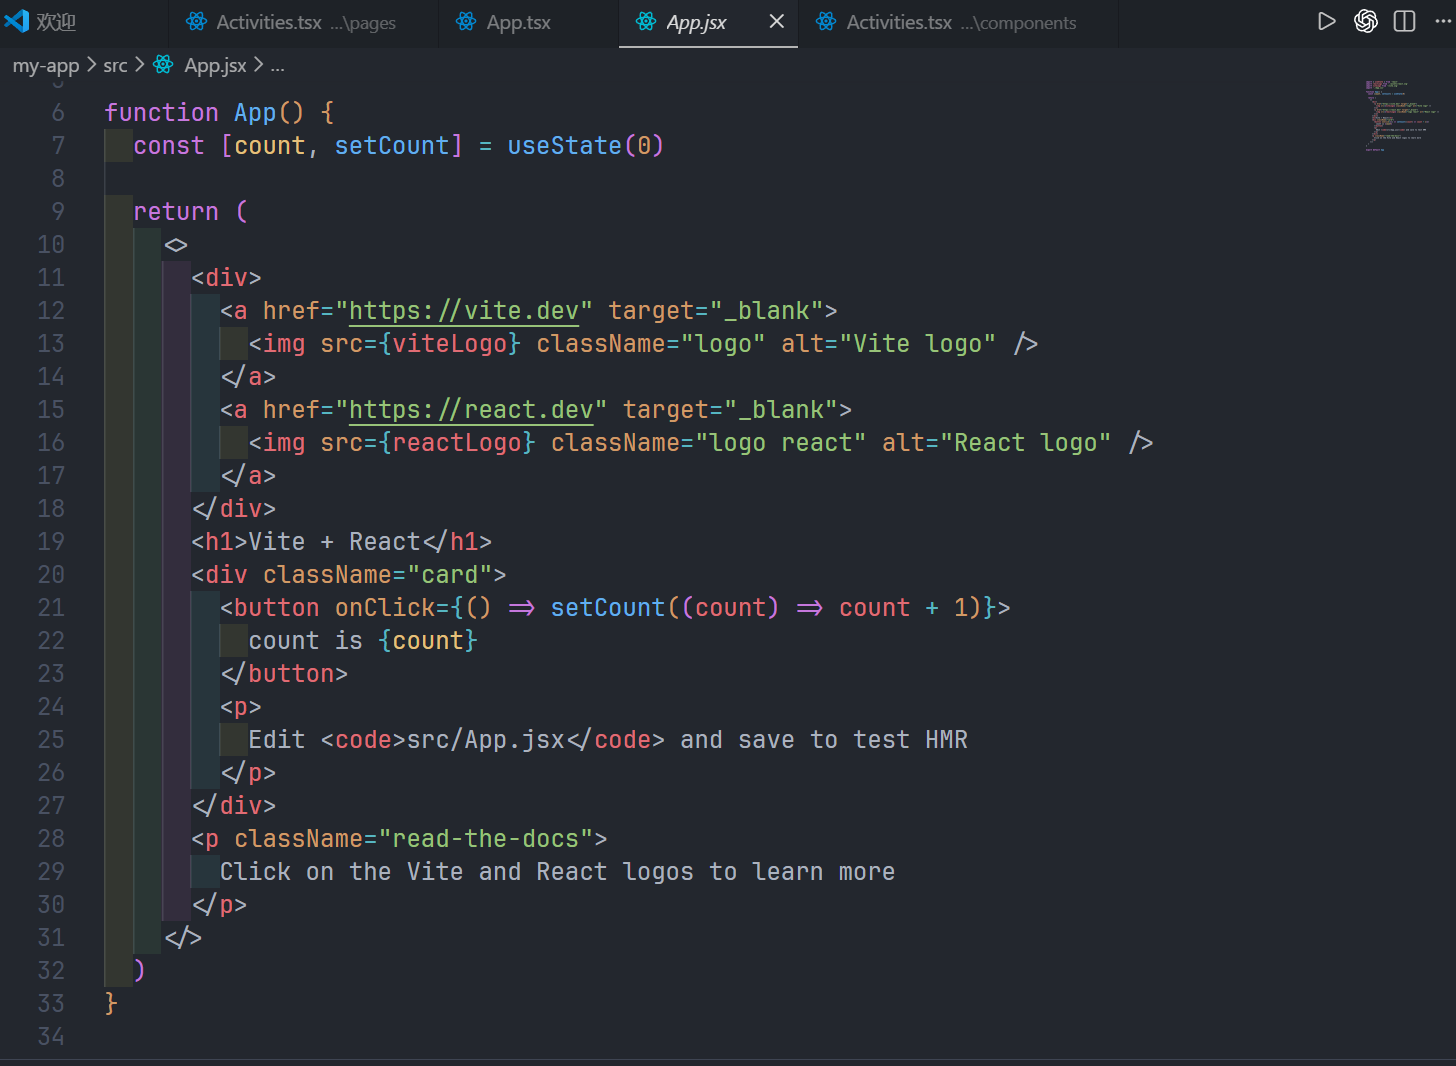This screenshot has width=1456, height=1066.
Task: Click the https://vite.dev link in the code
Action: click(464, 311)
